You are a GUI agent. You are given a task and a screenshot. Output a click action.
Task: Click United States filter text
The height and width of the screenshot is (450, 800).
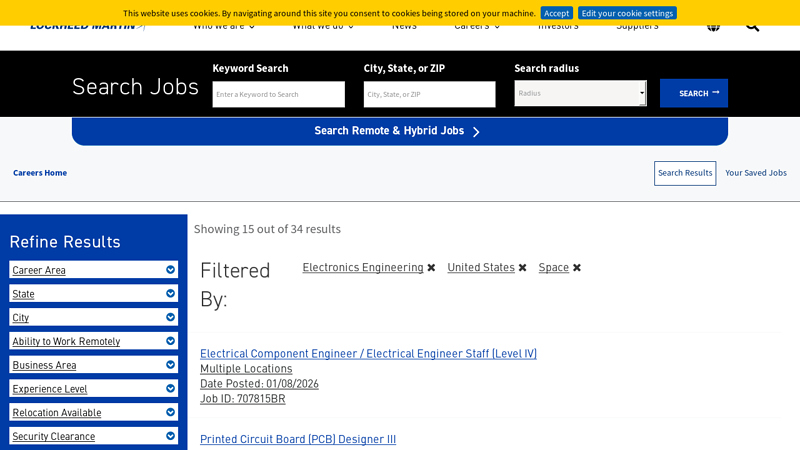pyautogui.click(x=481, y=268)
